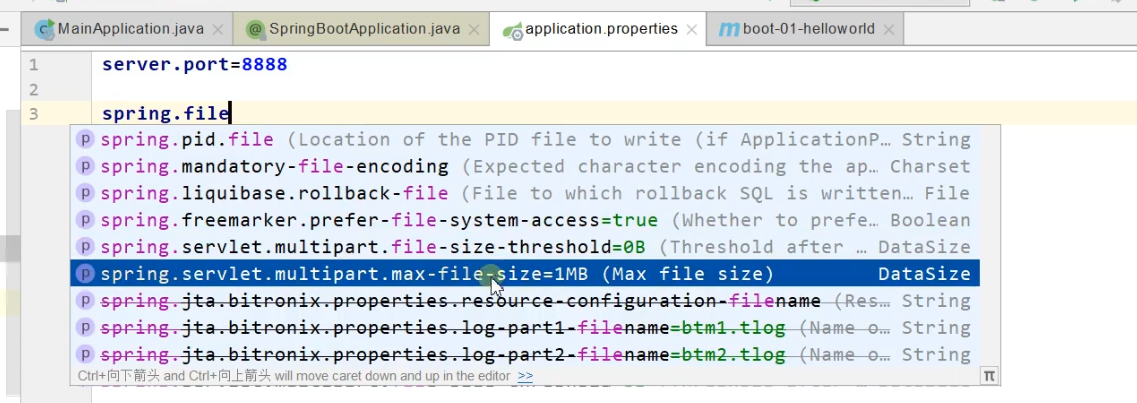Select the bitronix log-part1-filename suggestion
The height and width of the screenshot is (403, 1137).
coord(525,327)
